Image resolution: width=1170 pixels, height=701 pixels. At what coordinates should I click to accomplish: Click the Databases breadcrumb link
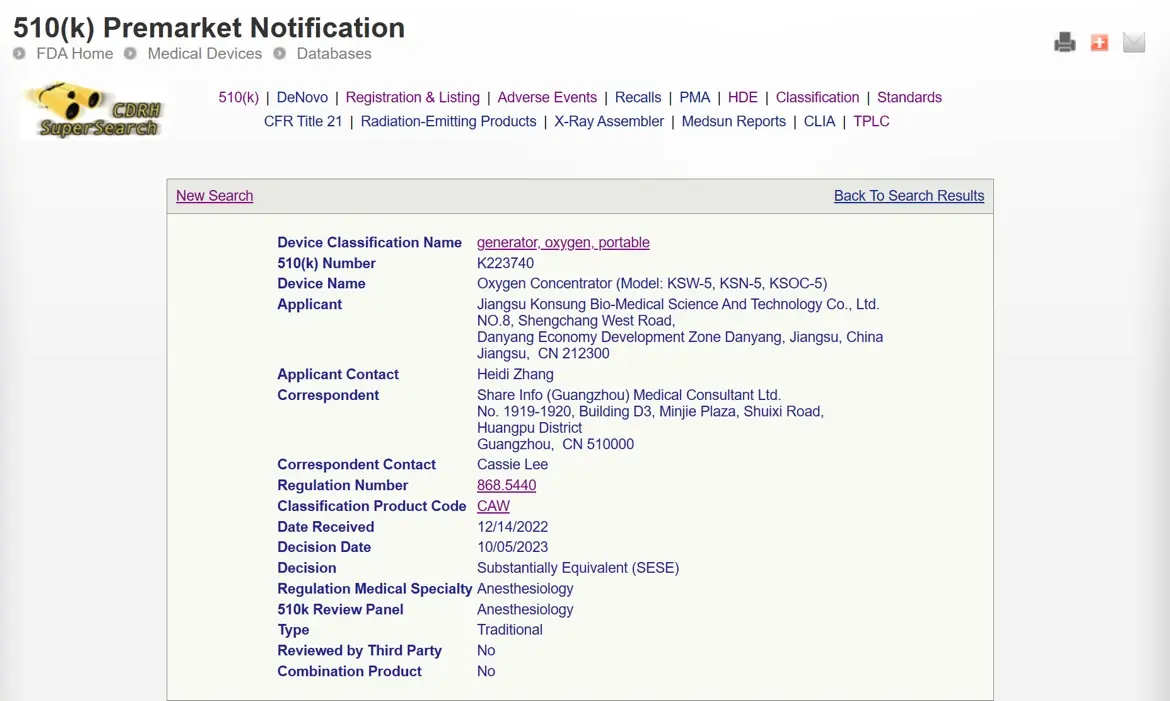333,53
